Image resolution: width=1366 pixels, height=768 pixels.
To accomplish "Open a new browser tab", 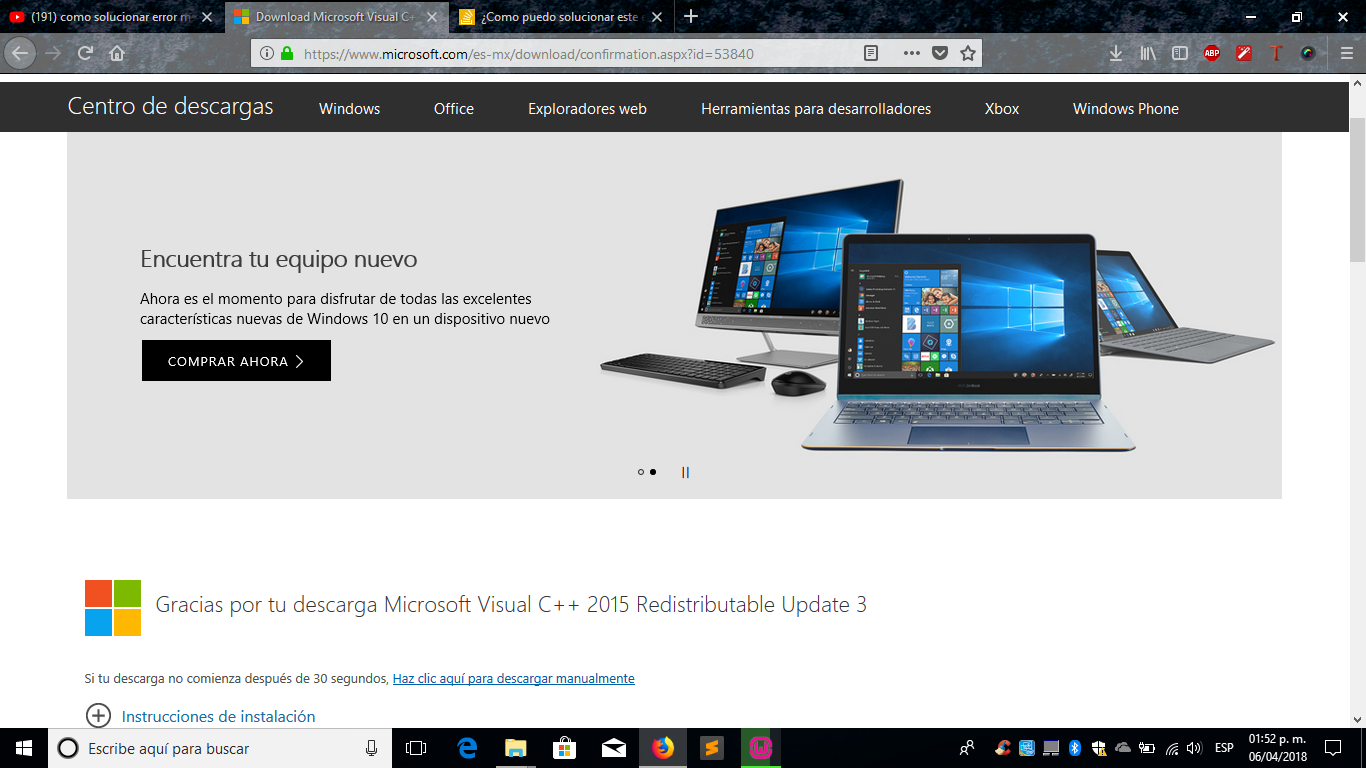I will [691, 16].
